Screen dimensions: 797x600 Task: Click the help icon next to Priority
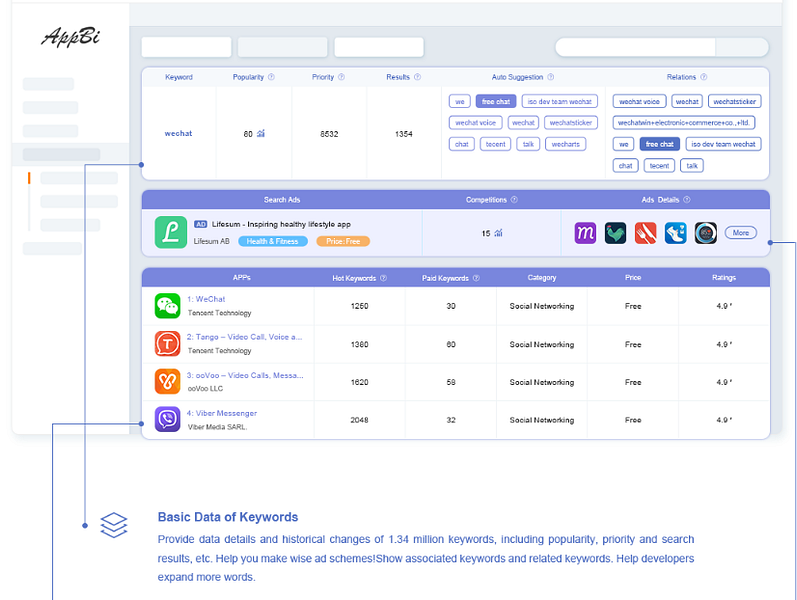[342, 77]
